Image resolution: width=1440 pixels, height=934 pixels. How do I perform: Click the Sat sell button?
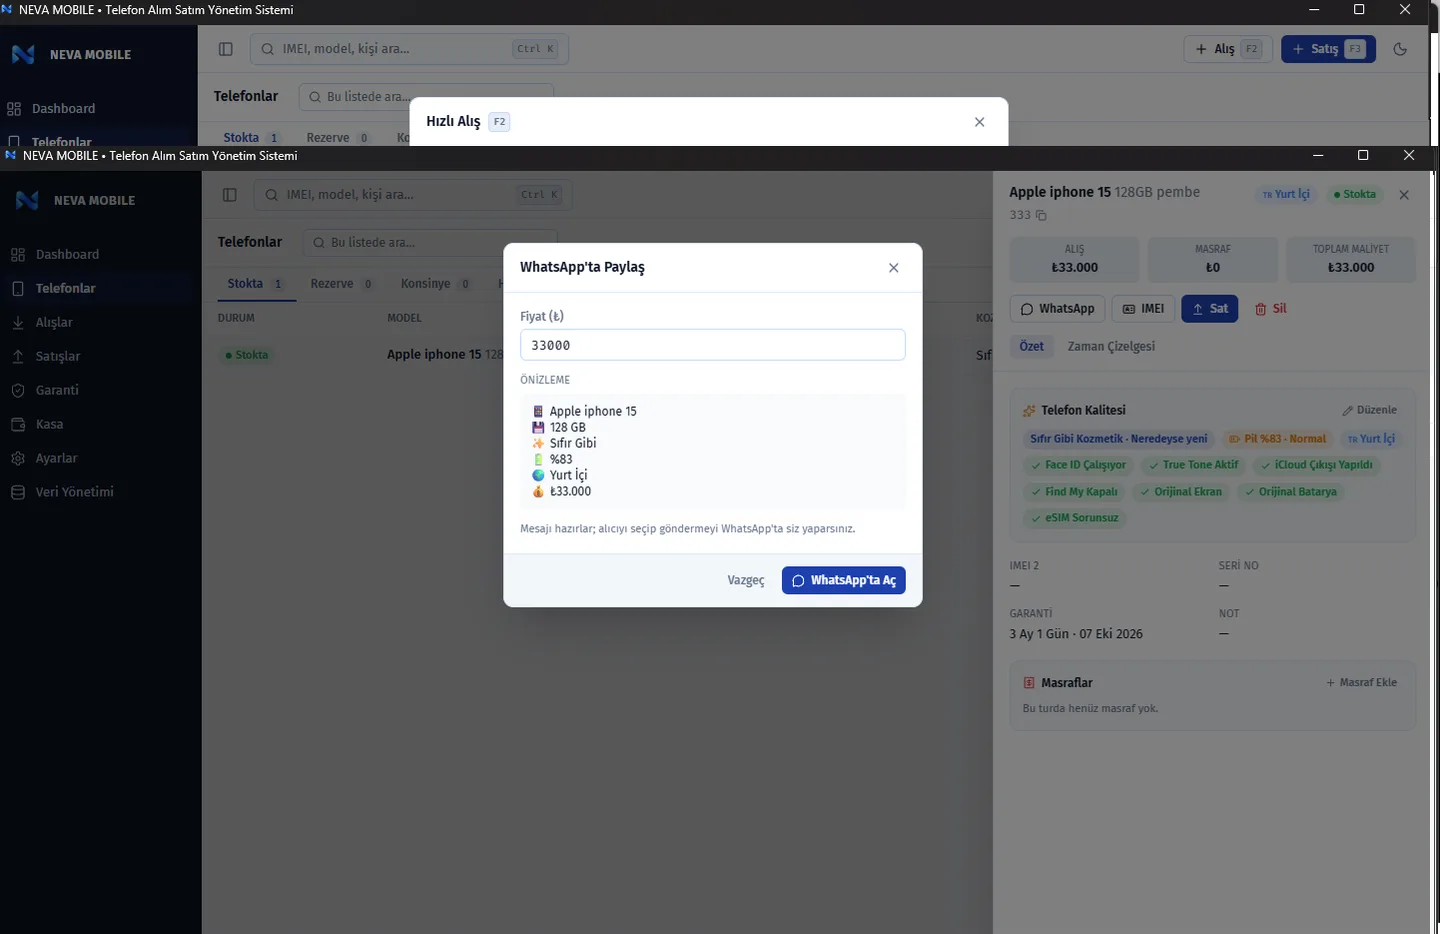point(1209,309)
